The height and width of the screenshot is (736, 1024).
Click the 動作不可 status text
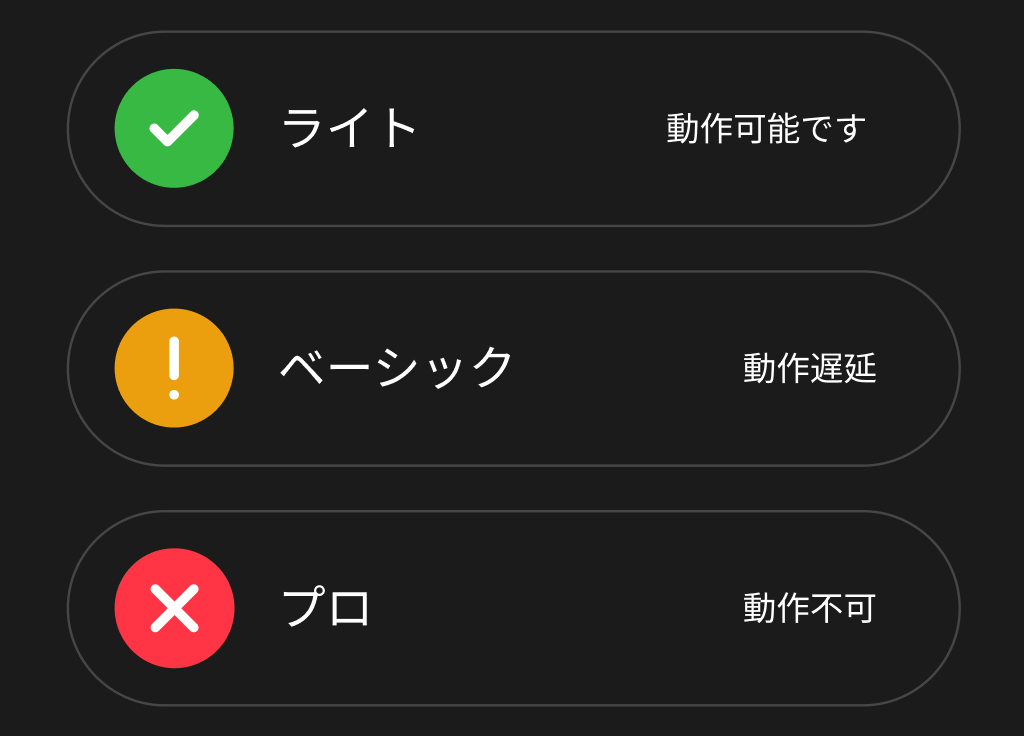click(x=810, y=608)
